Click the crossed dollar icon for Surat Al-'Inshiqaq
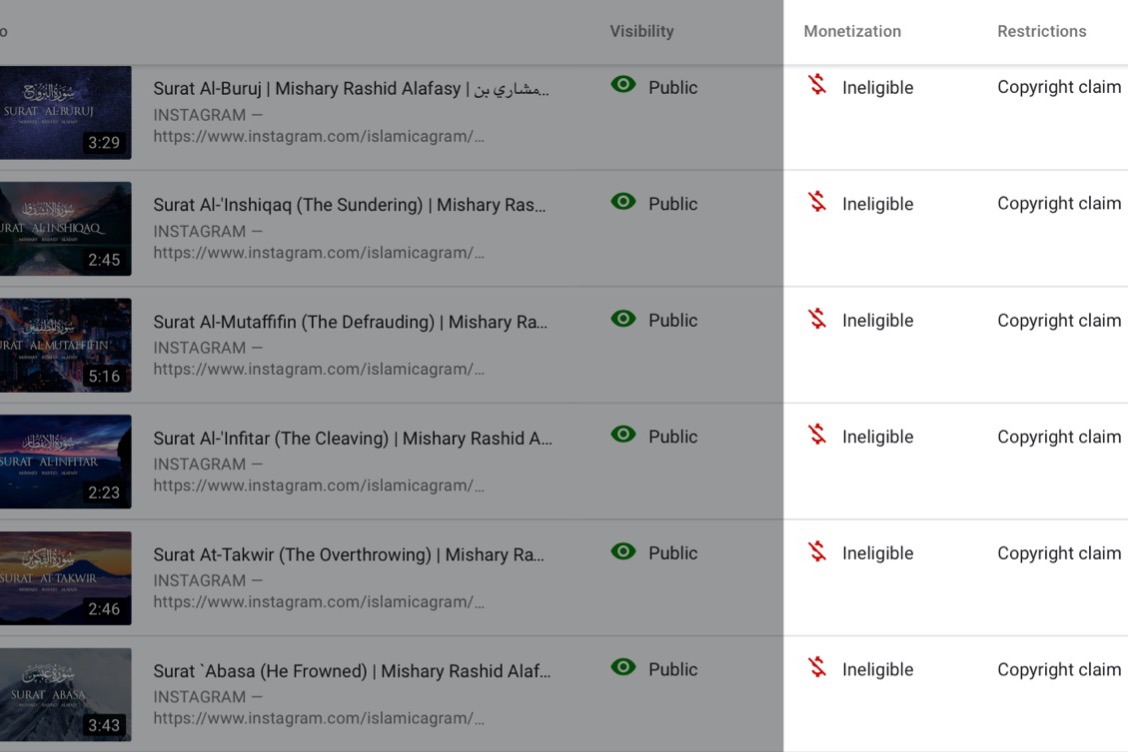Viewport: 1128px width, 752px height. click(x=818, y=203)
